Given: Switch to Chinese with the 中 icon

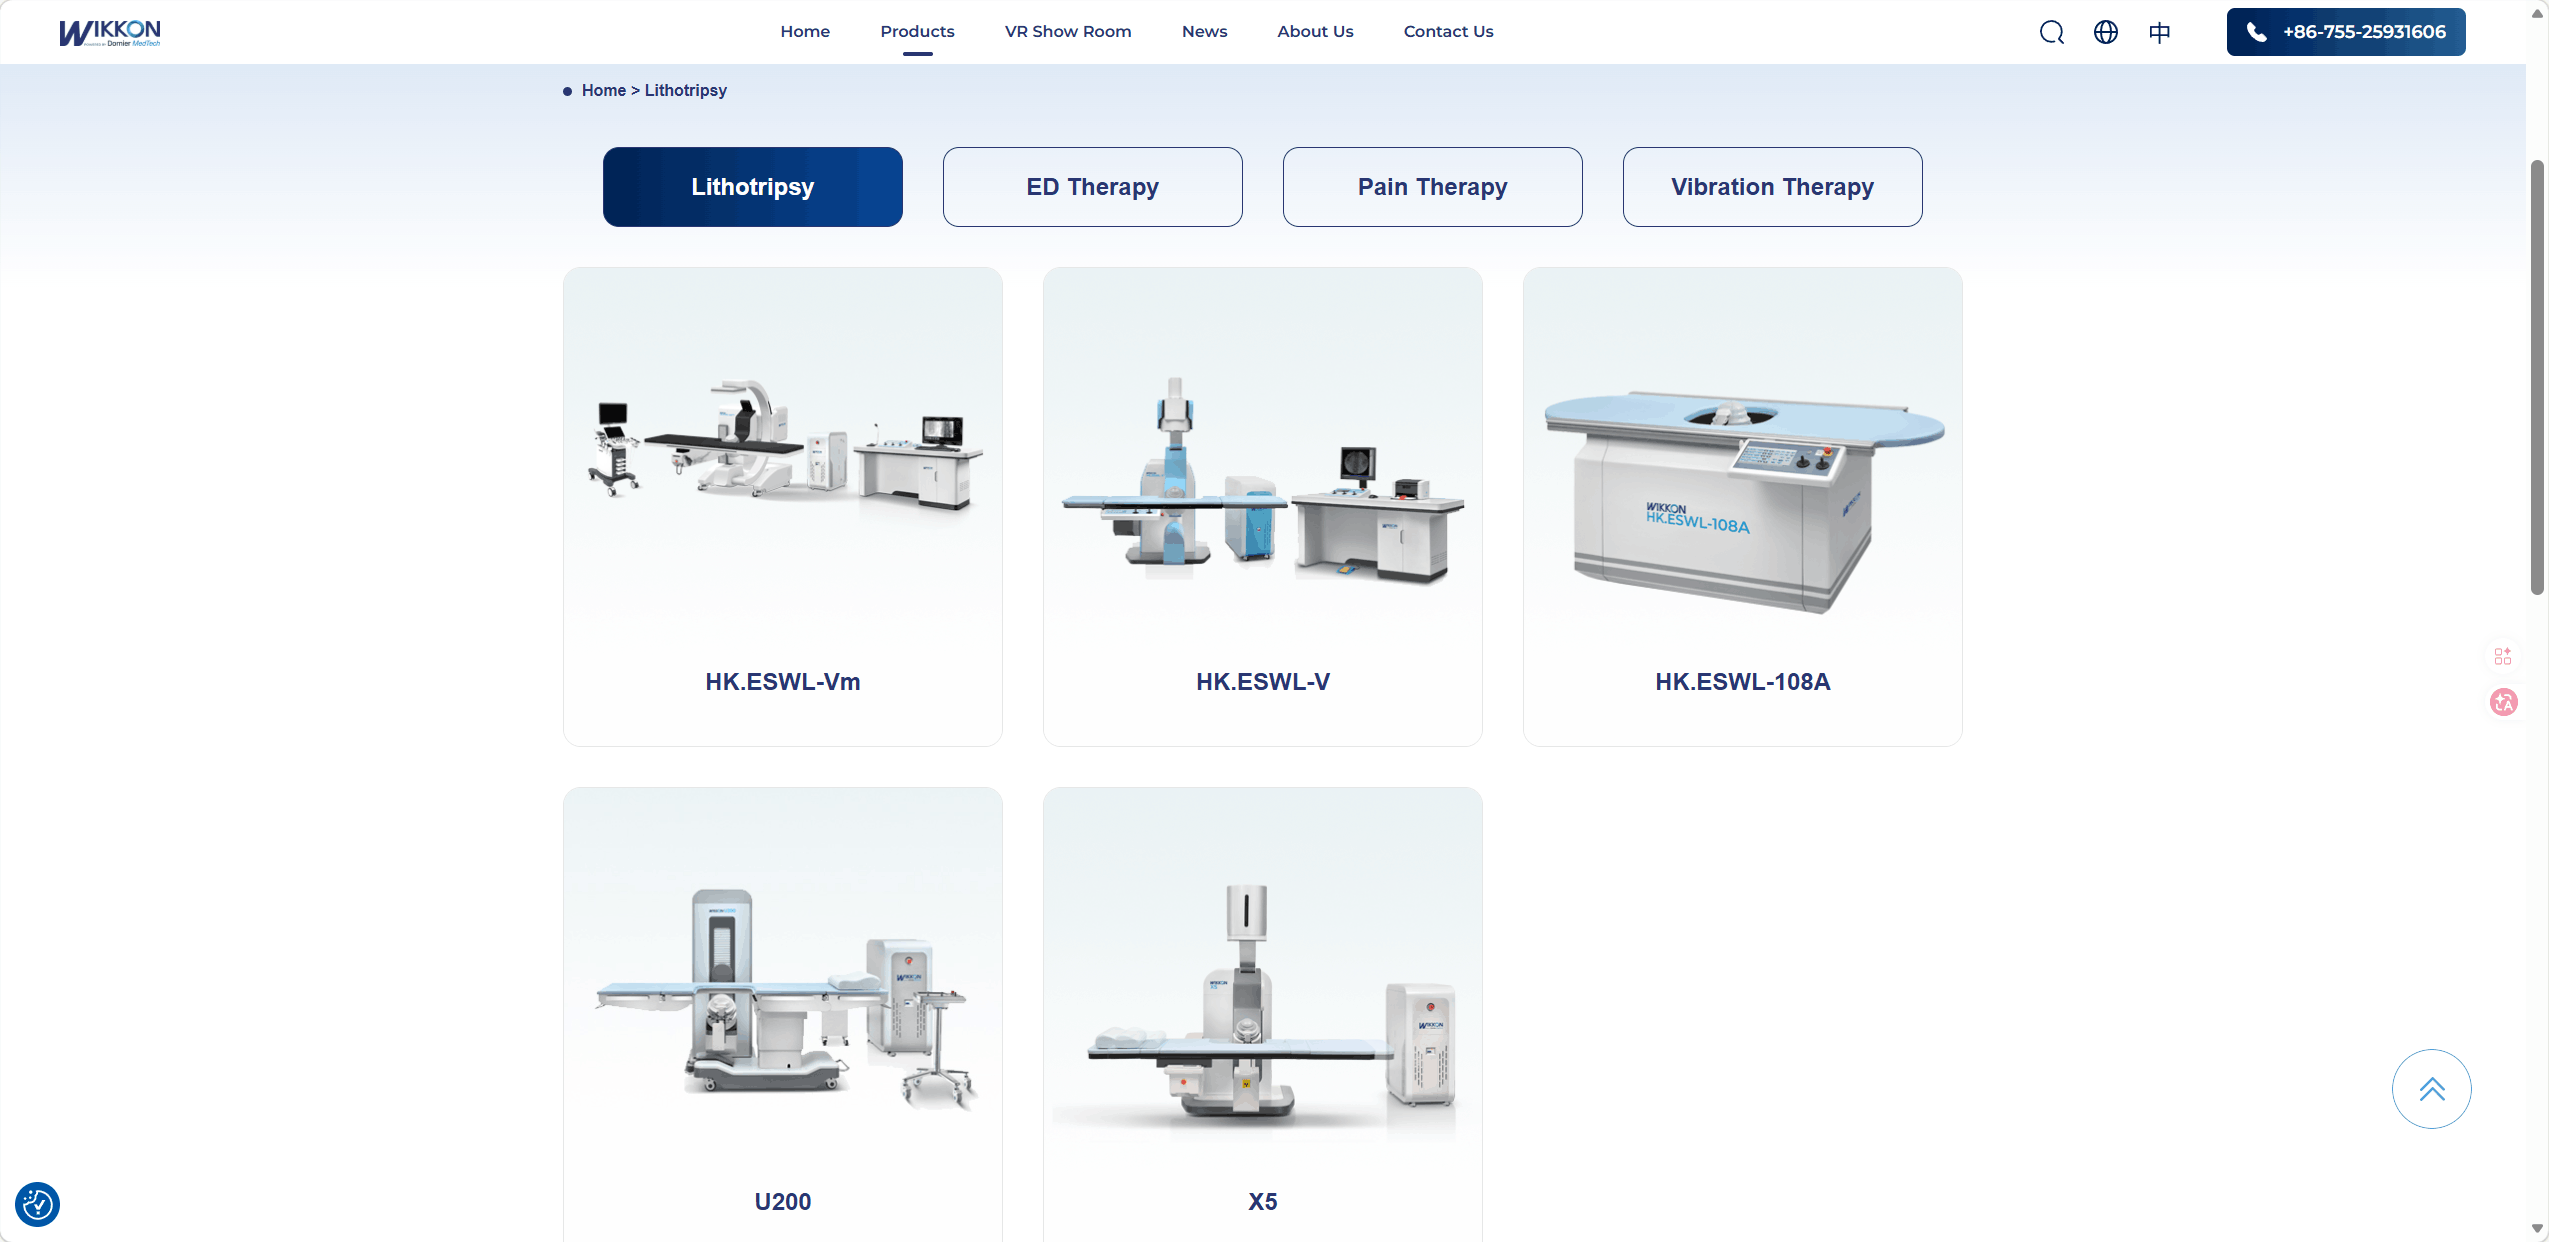Looking at the screenshot, I should click(x=2160, y=33).
